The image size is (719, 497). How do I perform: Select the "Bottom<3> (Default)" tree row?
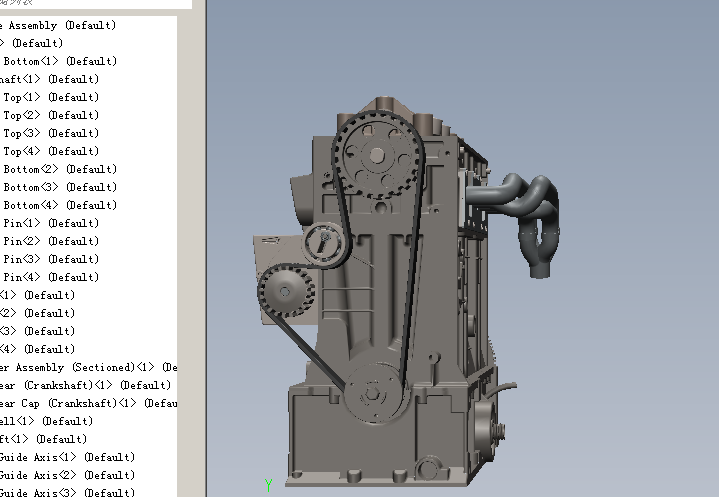tap(59, 187)
